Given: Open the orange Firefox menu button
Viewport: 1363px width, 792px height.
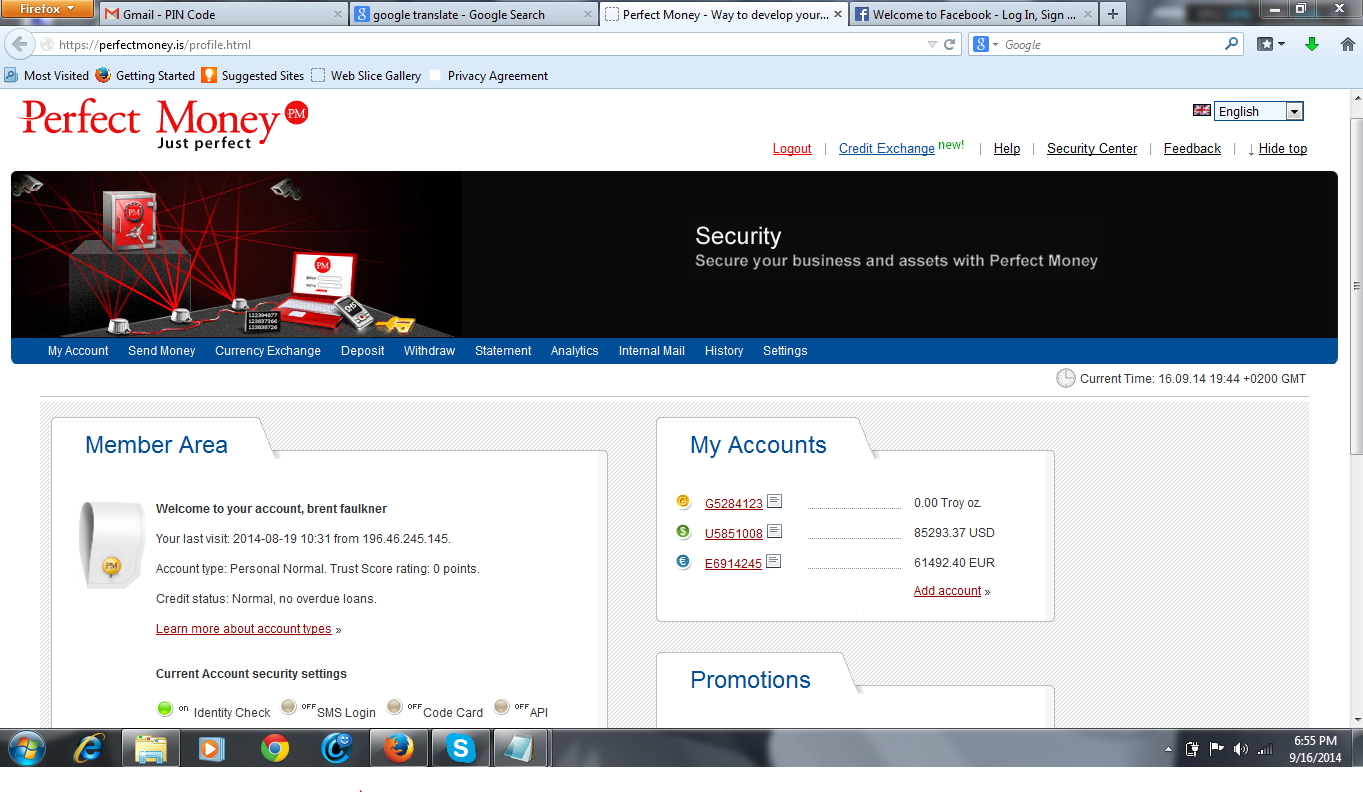Looking at the screenshot, I should (47, 10).
